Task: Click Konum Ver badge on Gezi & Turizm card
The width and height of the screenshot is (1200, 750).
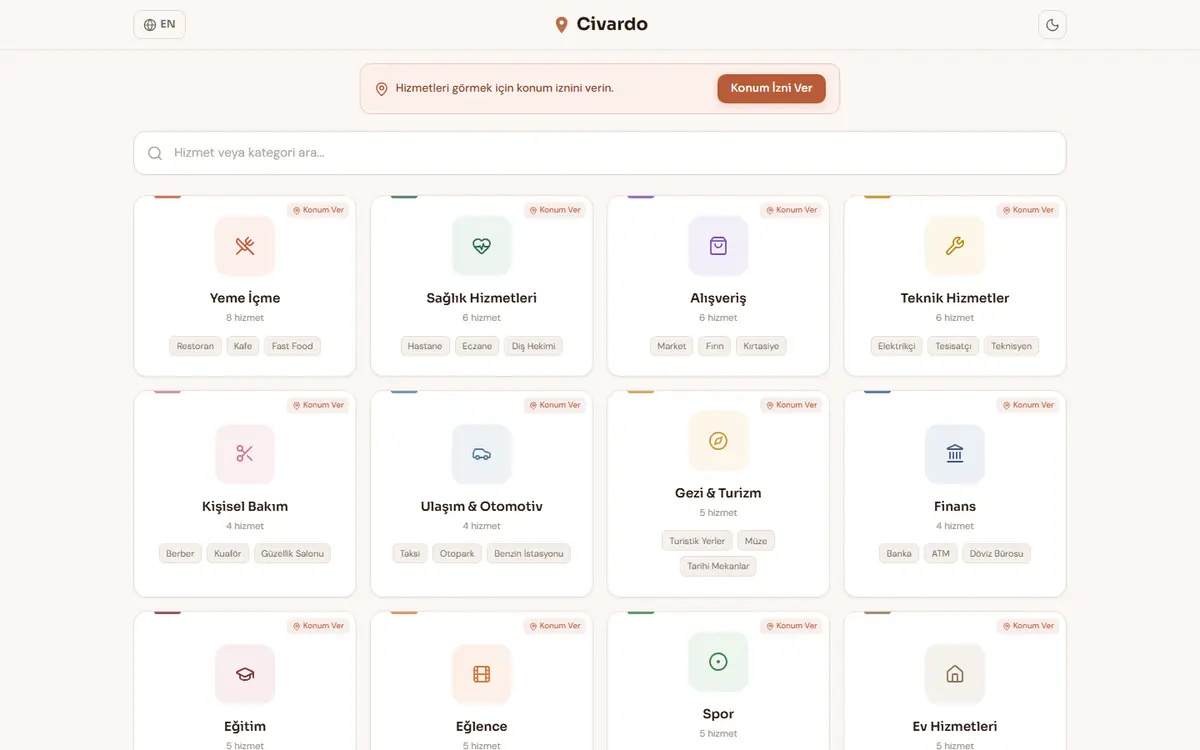Action: click(791, 405)
